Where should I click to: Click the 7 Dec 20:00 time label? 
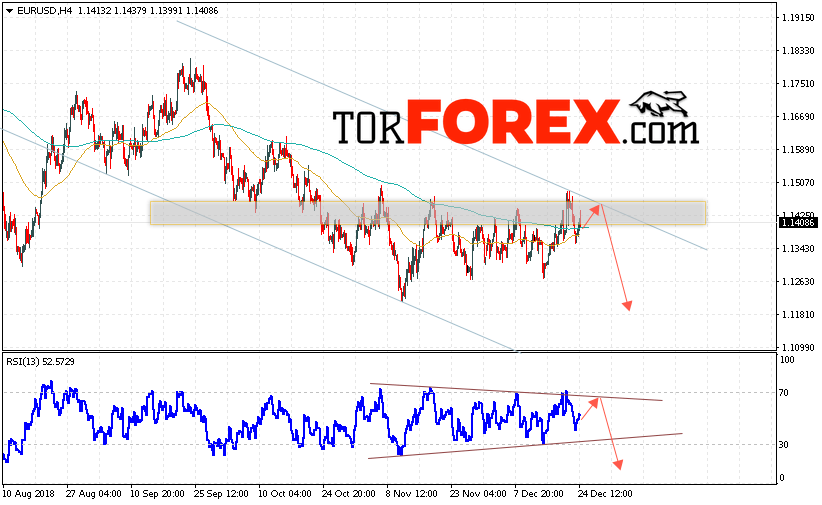[539, 494]
